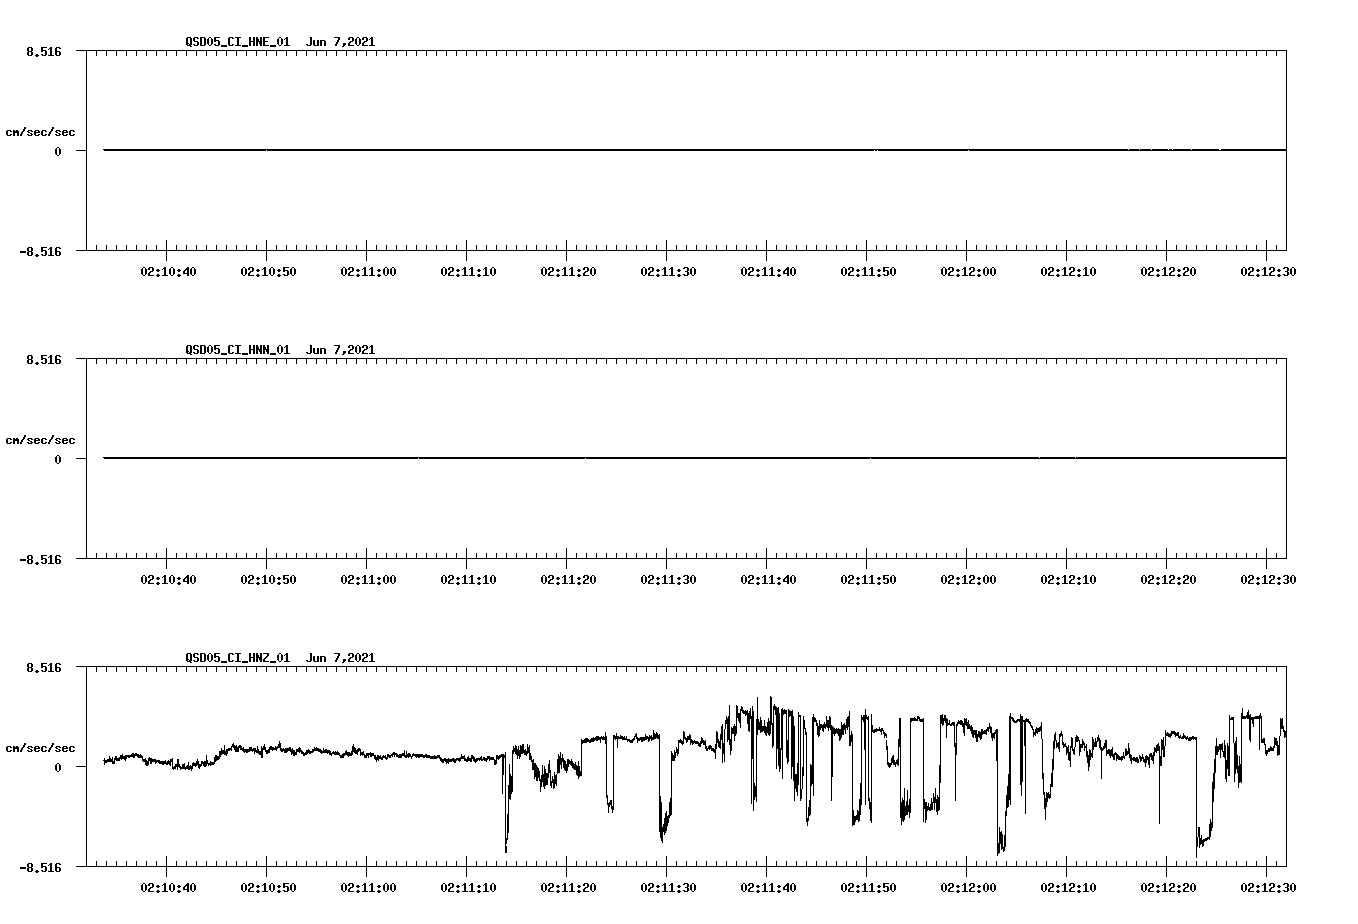
Task: Click 02:11:30 time label under HNE plot
Action: coord(668,271)
